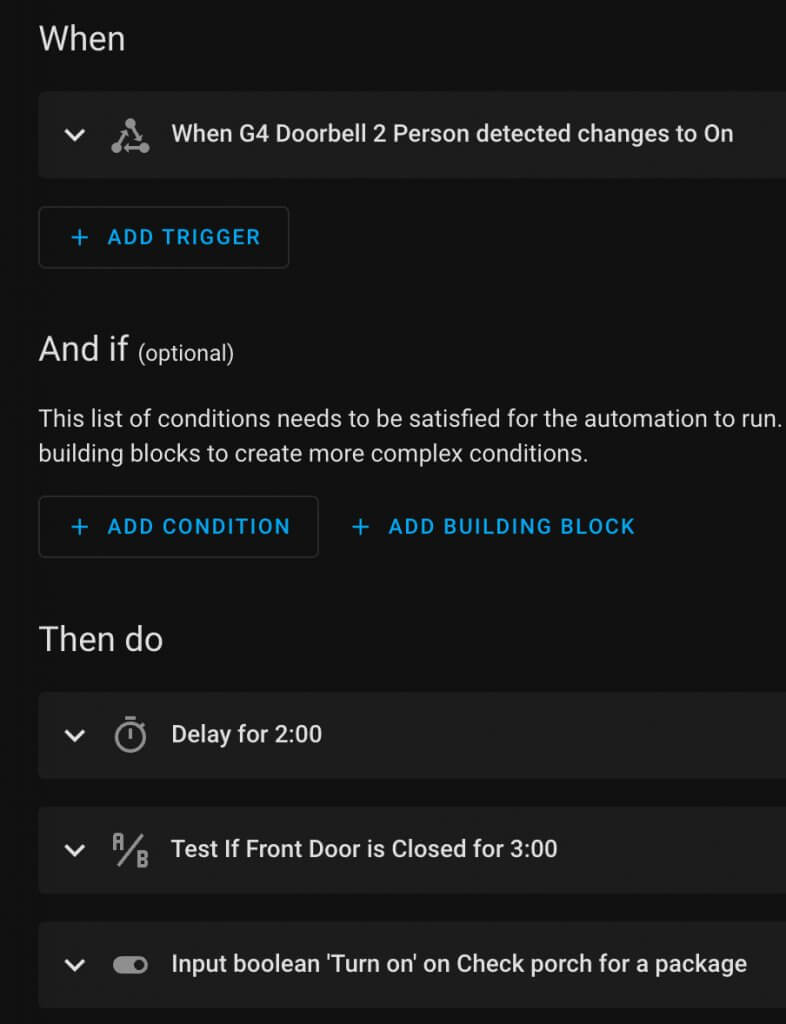Click the switch icon on the Input boolean action
The height and width of the screenshot is (1024, 786).
[130, 965]
